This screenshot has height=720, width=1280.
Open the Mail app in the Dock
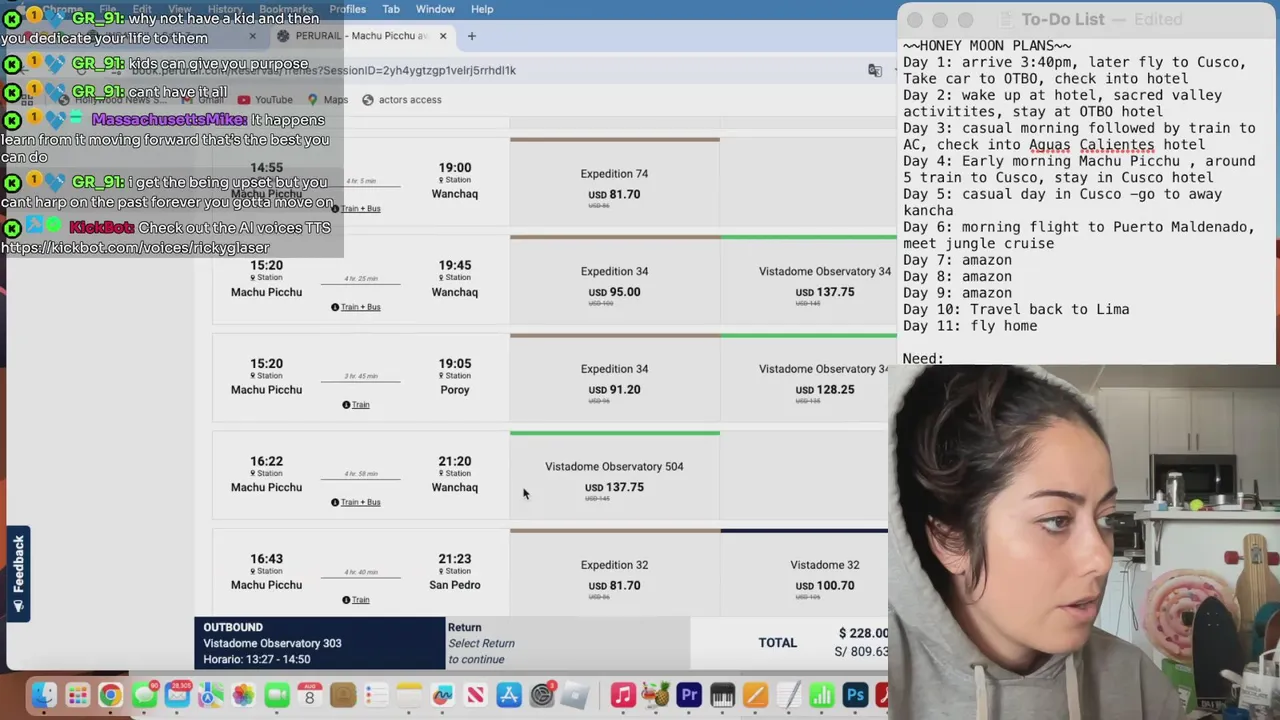click(177, 695)
